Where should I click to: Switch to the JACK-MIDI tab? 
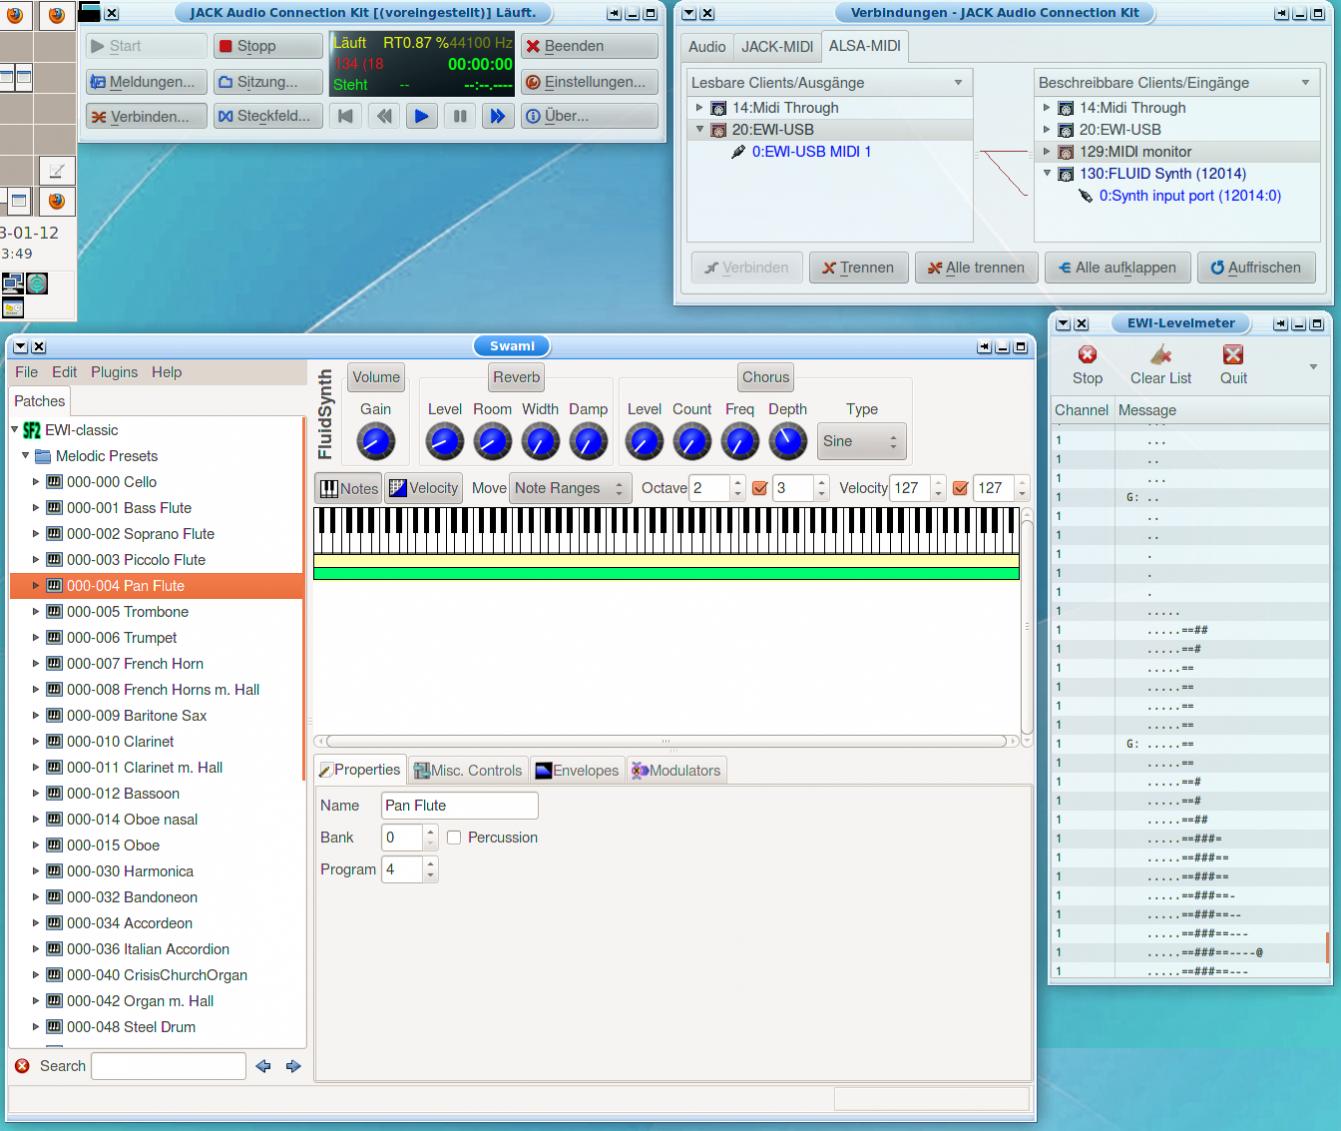tap(776, 47)
